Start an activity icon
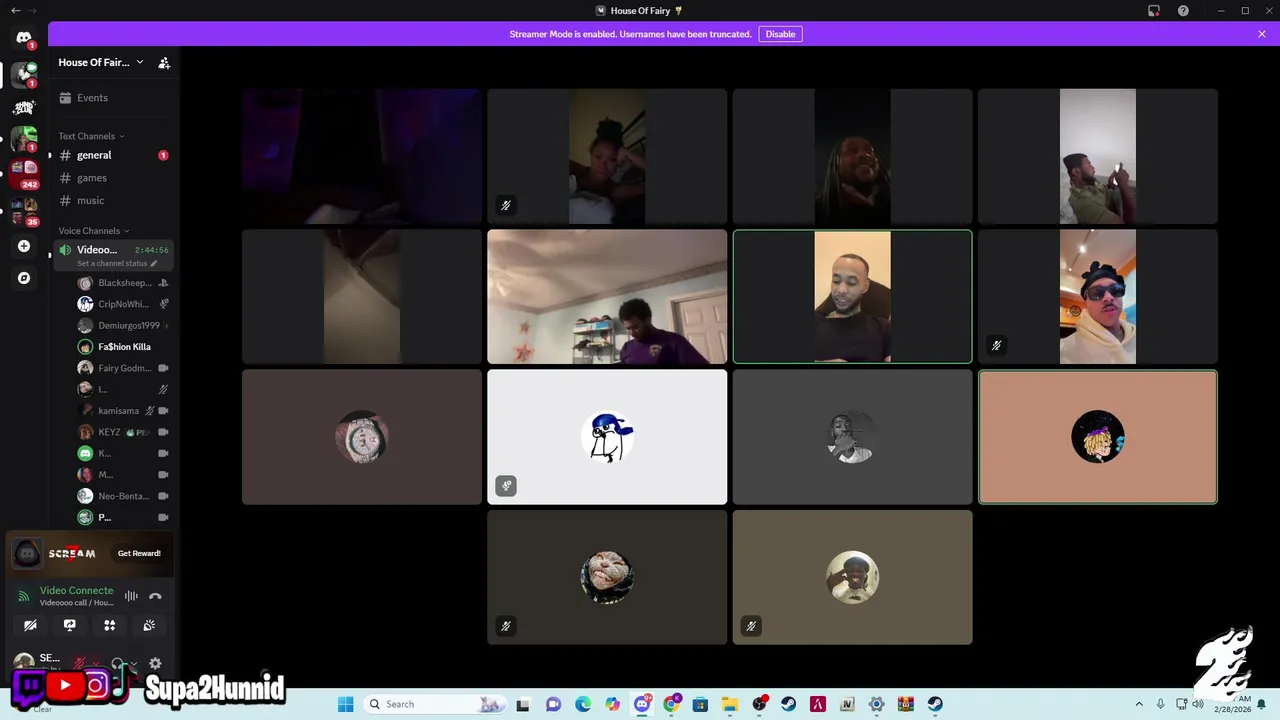1280x720 pixels. (x=109, y=625)
